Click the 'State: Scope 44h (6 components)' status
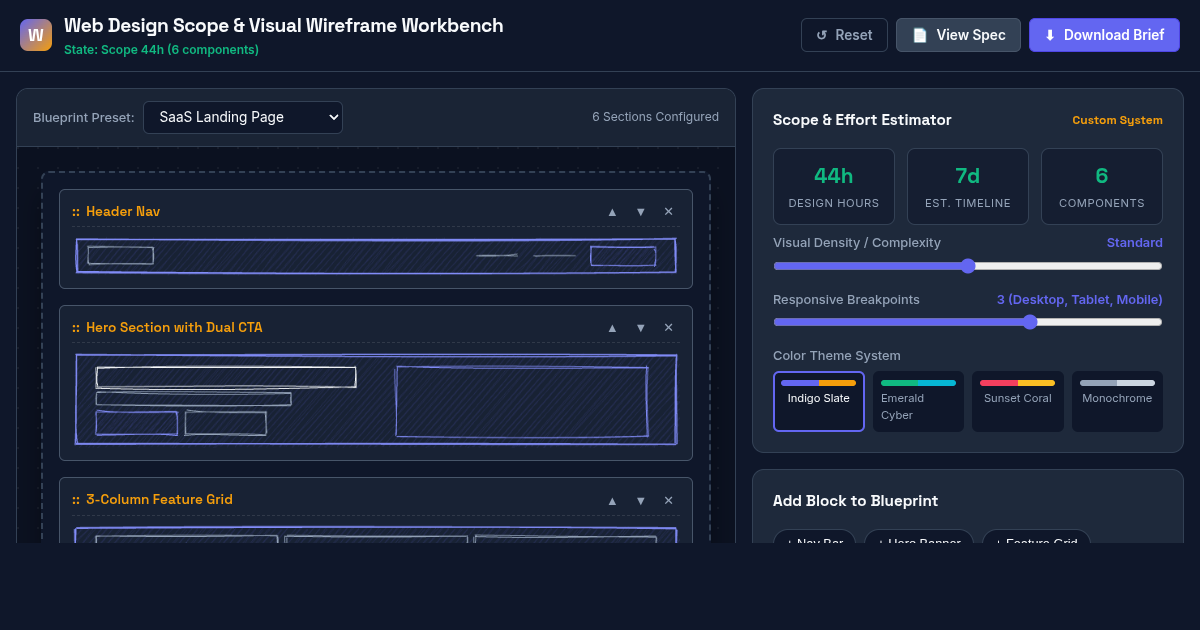The height and width of the screenshot is (630, 1200). pos(161,50)
